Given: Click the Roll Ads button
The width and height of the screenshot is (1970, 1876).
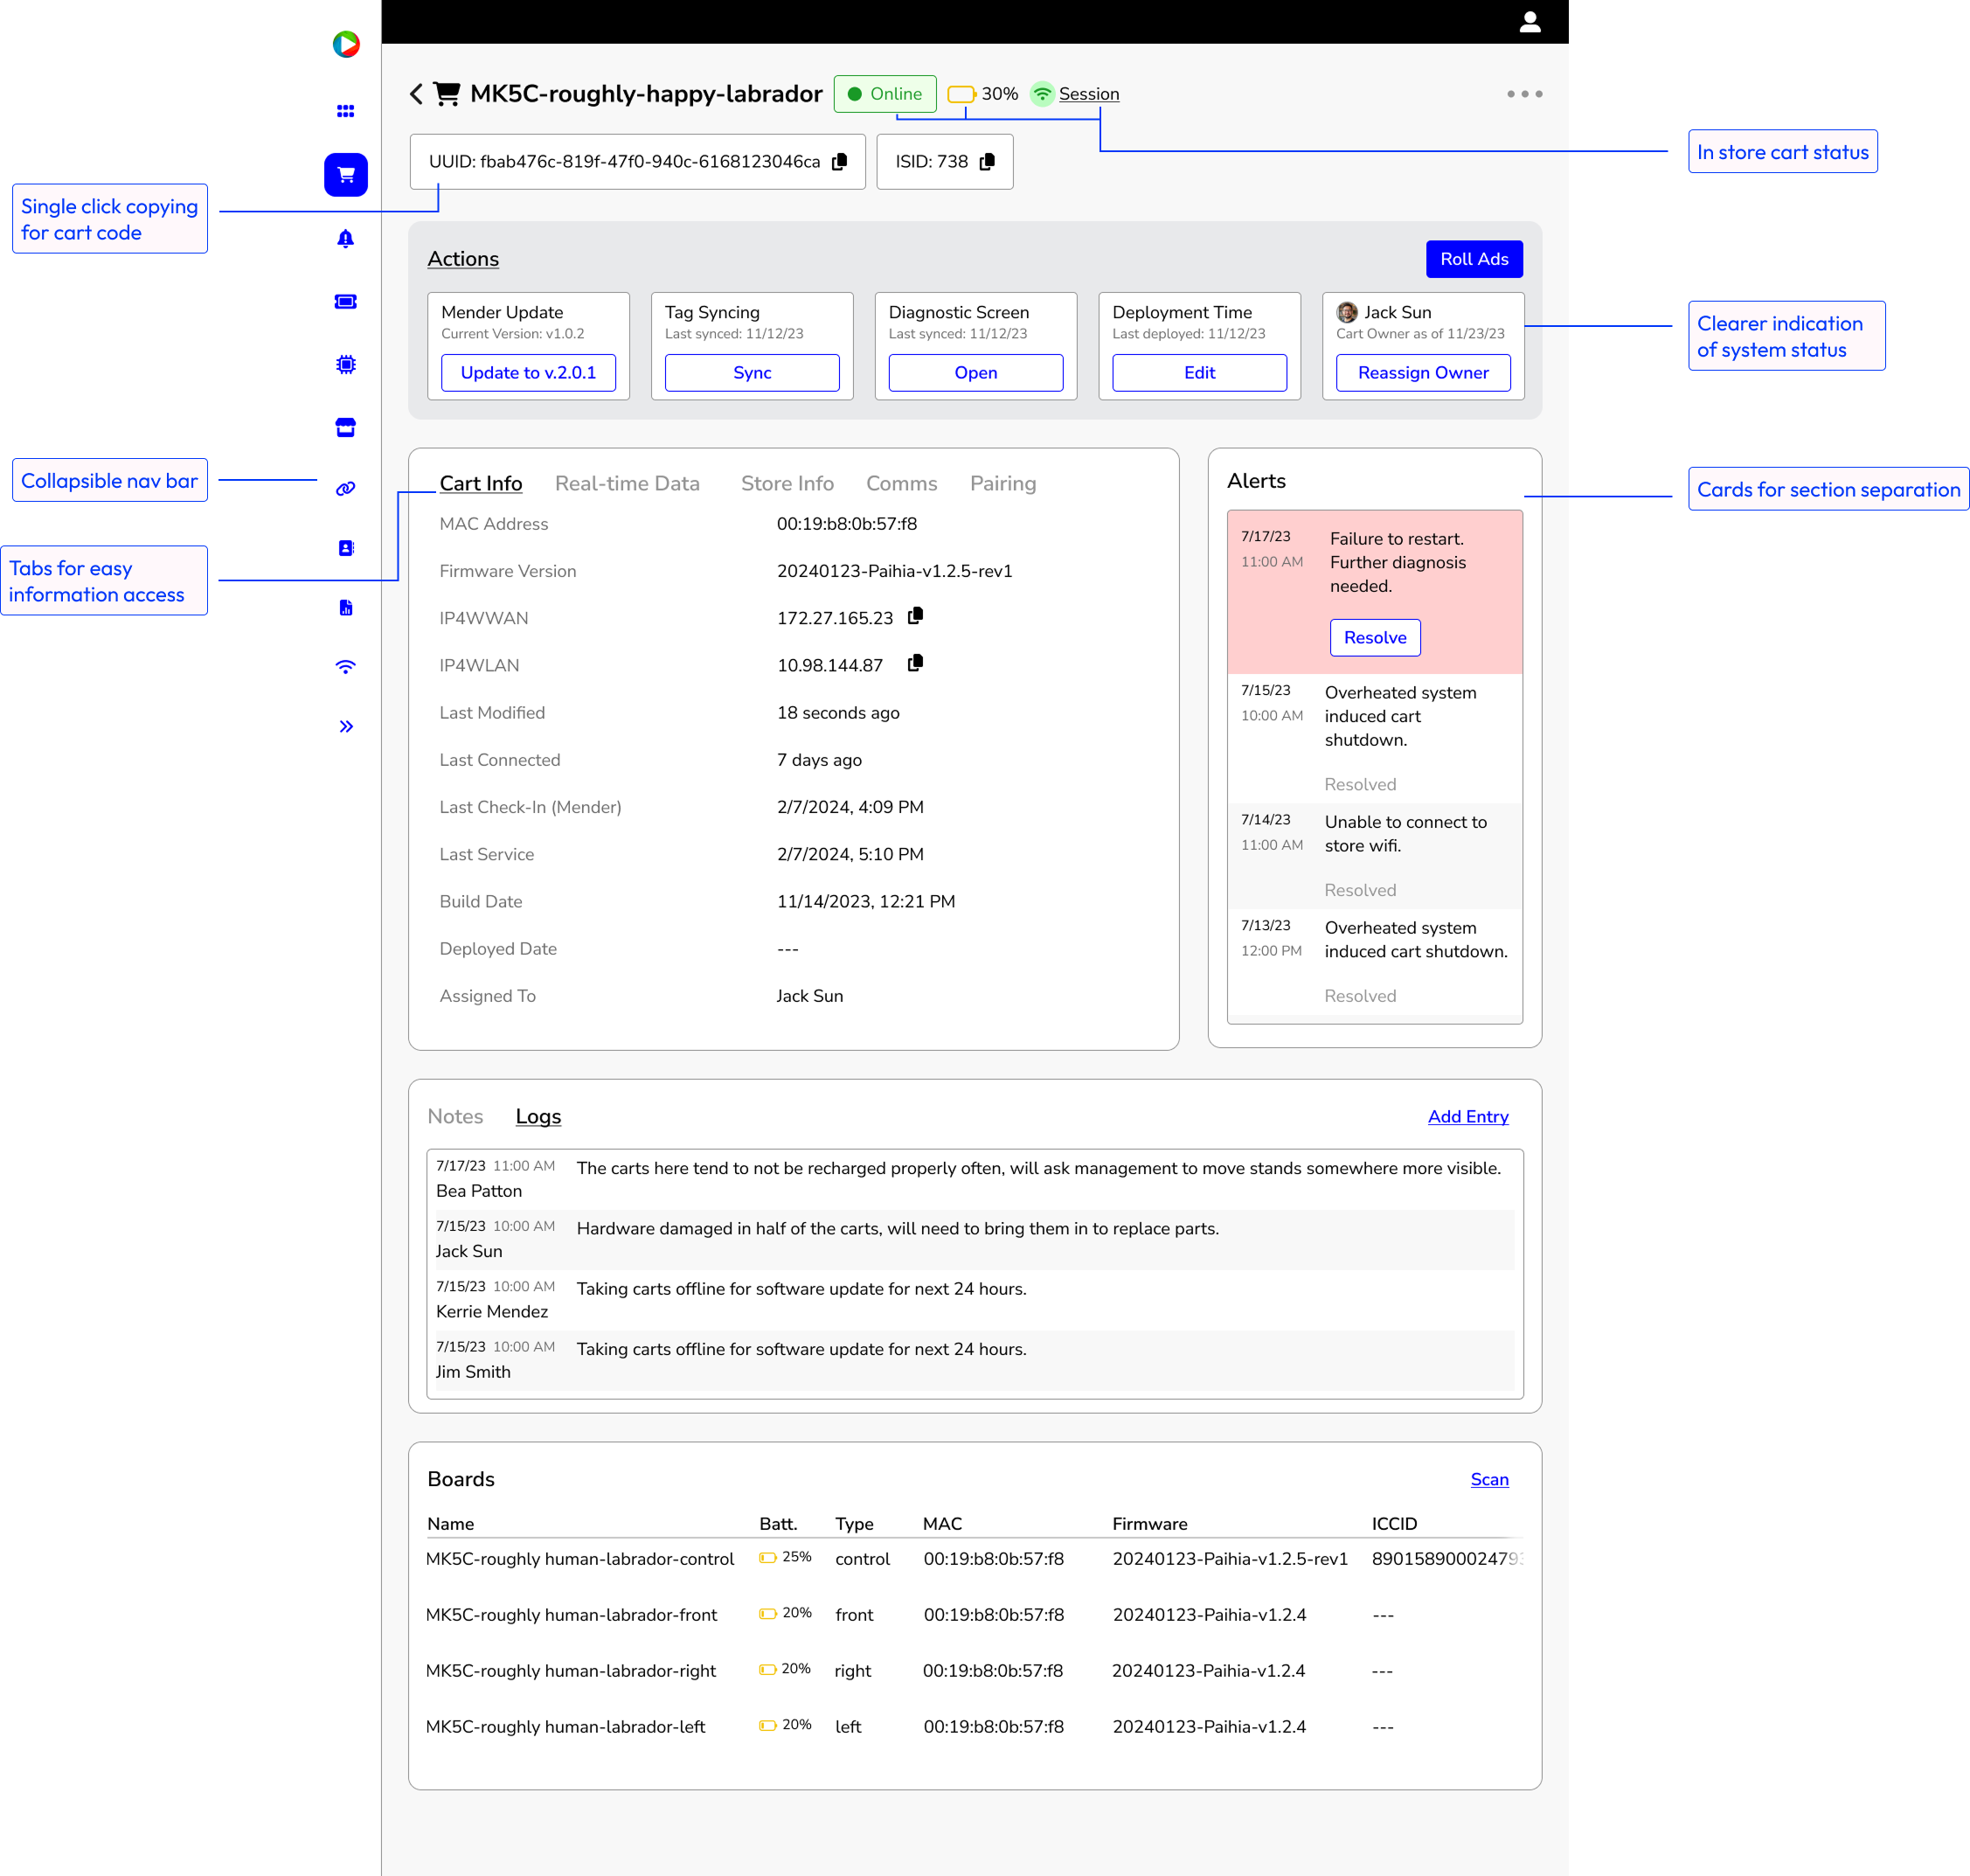Looking at the screenshot, I should [1474, 259].
